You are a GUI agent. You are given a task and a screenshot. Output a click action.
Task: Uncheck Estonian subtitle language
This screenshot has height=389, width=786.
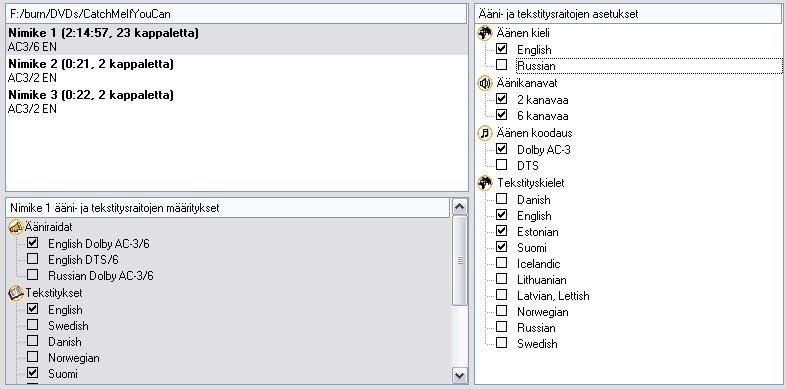[501, 231]
